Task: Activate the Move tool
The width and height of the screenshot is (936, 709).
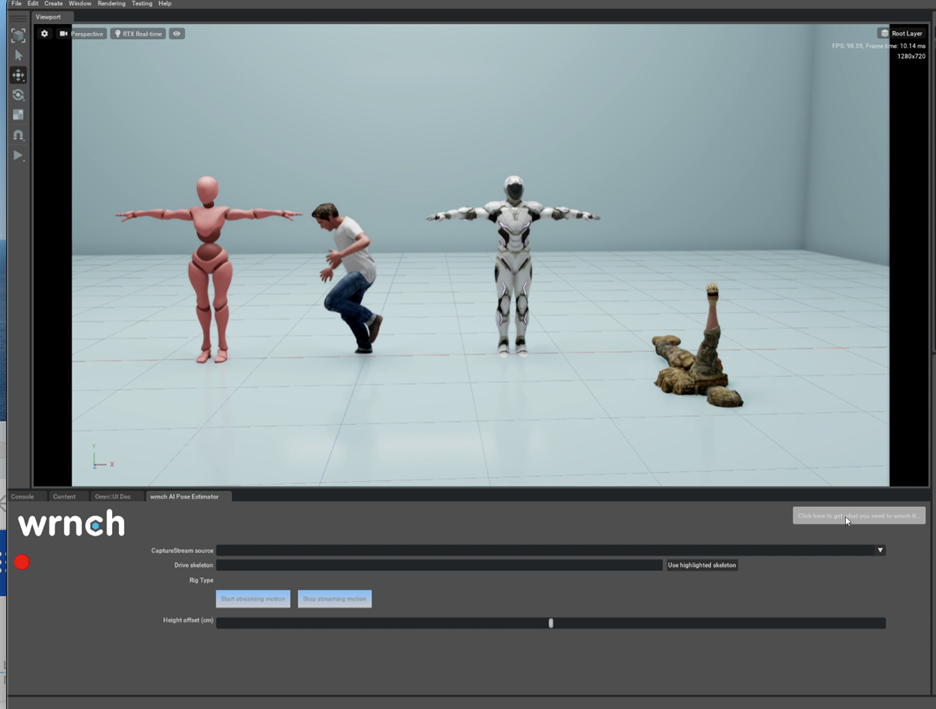Action: pyautogui.click(x=18, y=75)
